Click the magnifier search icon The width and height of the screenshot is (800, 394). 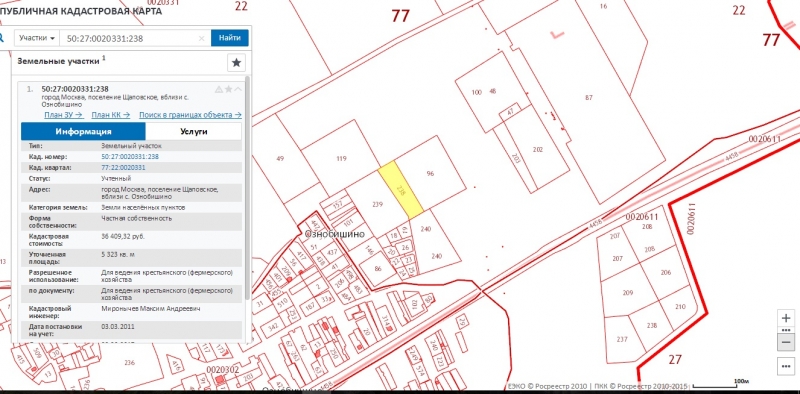[2, 38]
